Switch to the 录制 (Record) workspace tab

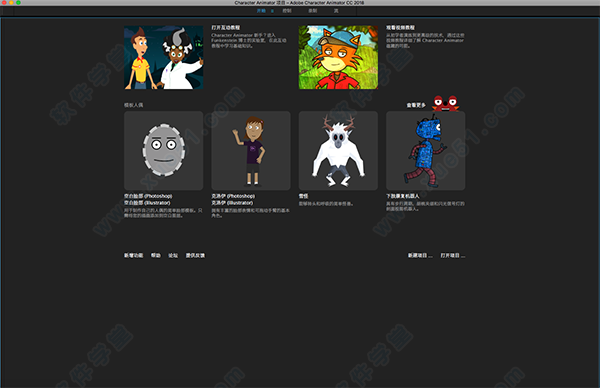click(313, 11)
